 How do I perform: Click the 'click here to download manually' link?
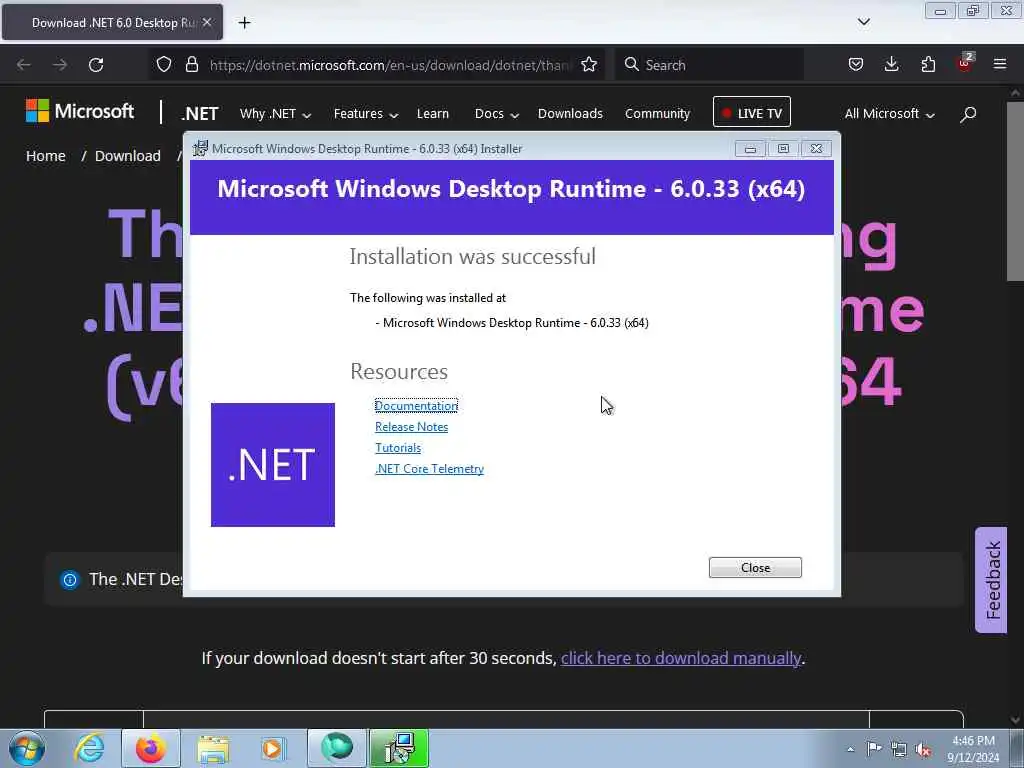tap(680, 658)
